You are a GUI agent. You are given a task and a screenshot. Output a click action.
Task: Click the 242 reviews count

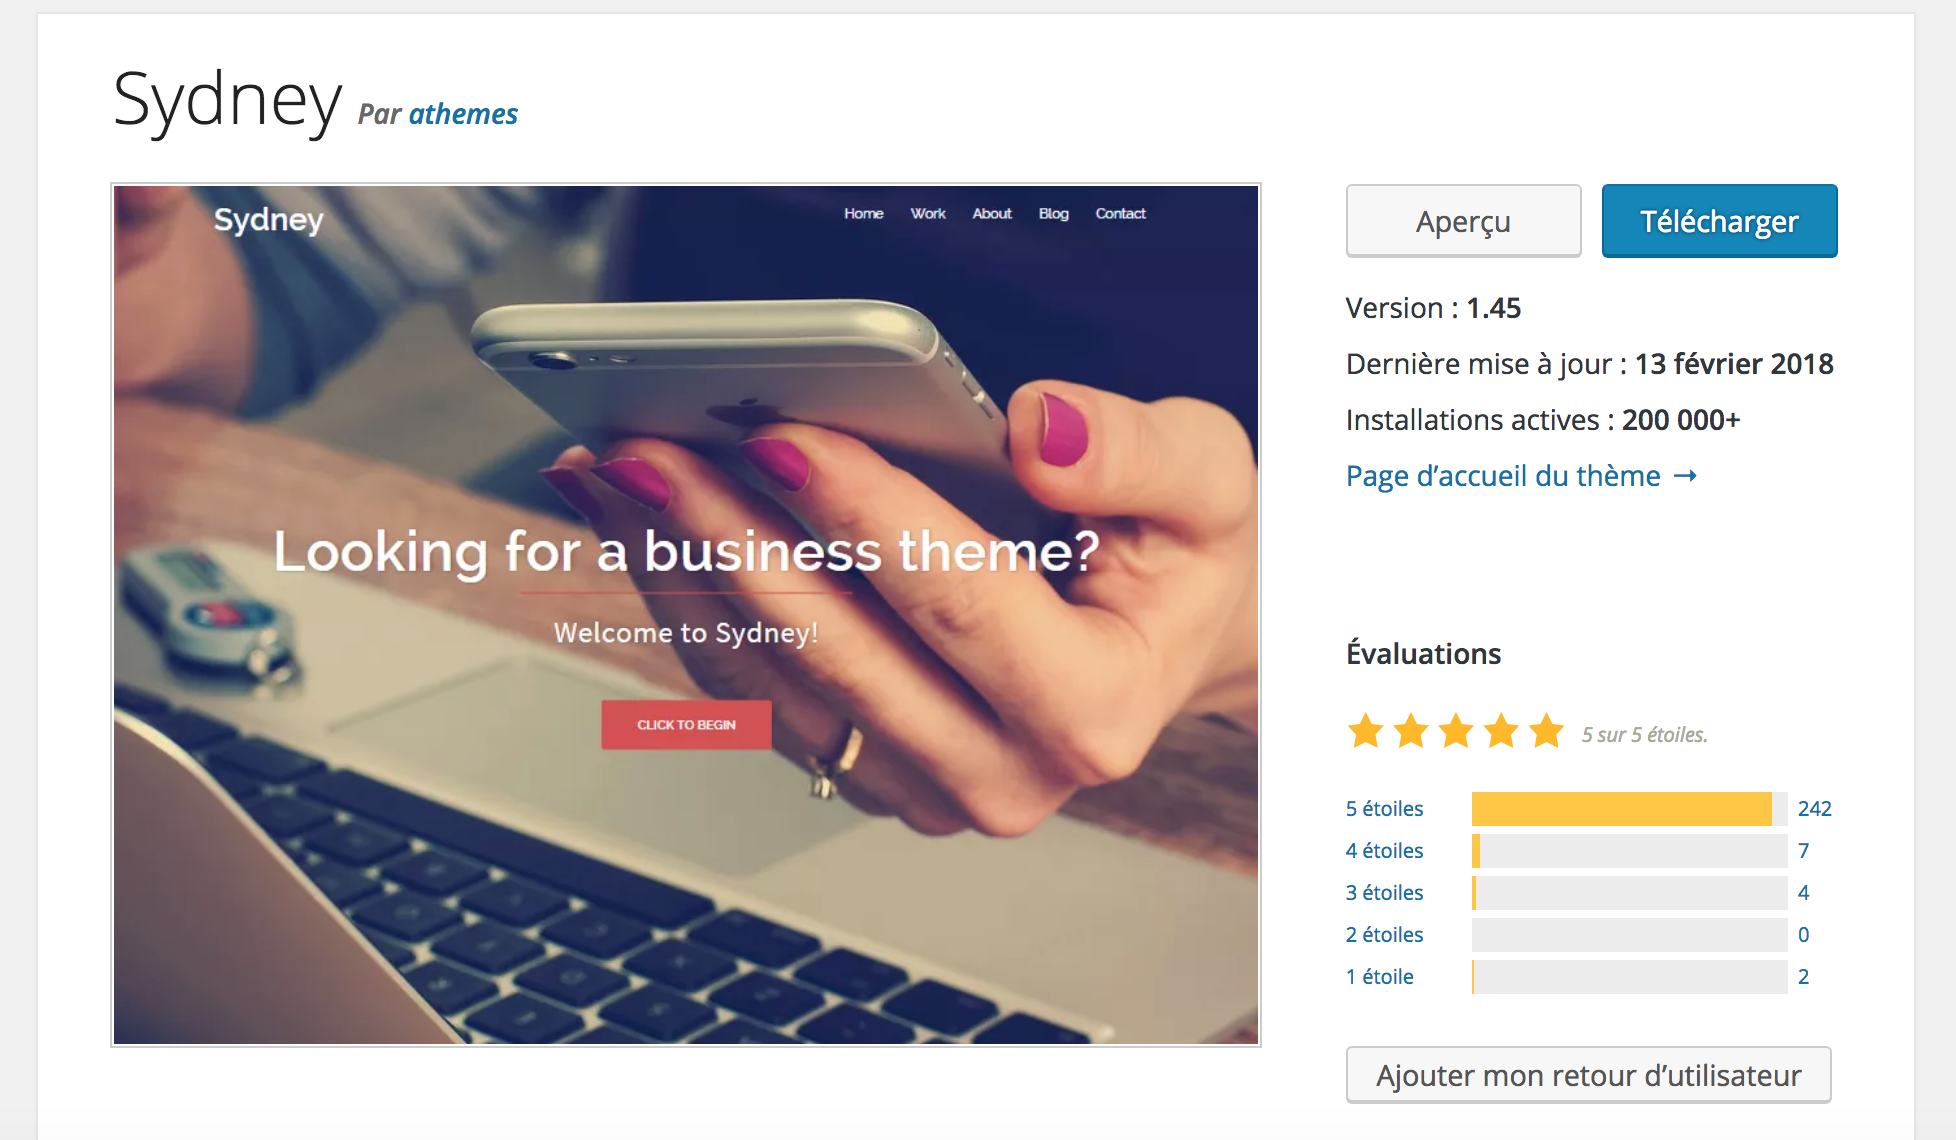pos(1814,808)
